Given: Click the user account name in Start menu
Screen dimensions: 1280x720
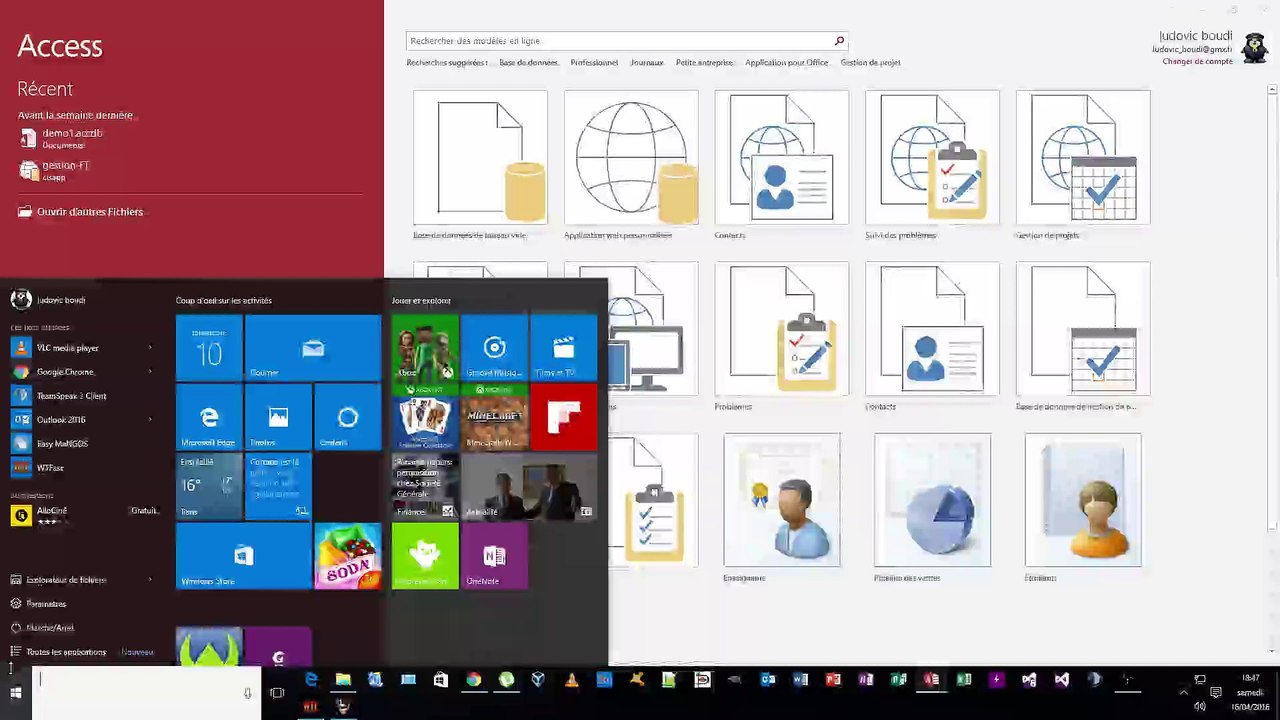Looking at the screenshot, I should point(61,300).
